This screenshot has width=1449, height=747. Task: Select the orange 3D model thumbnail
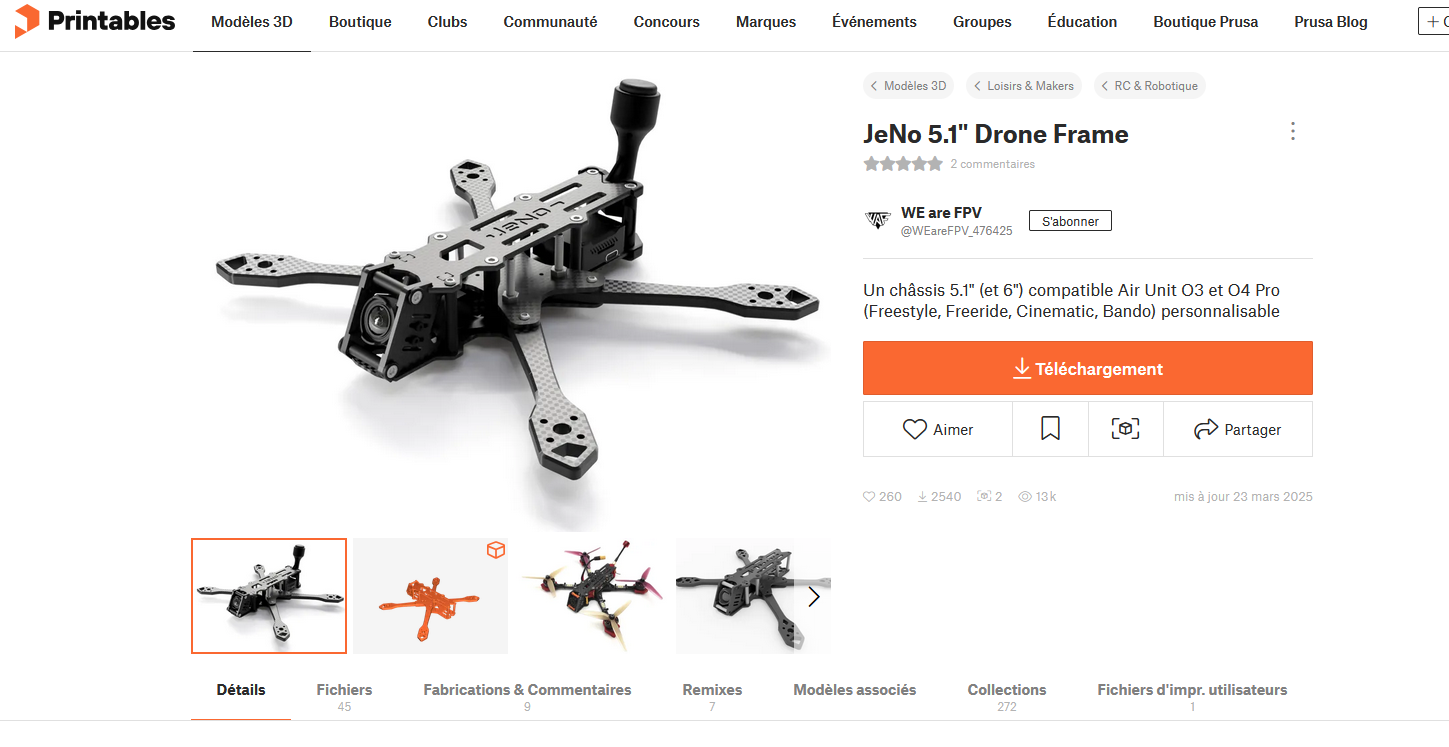(430, 596)
